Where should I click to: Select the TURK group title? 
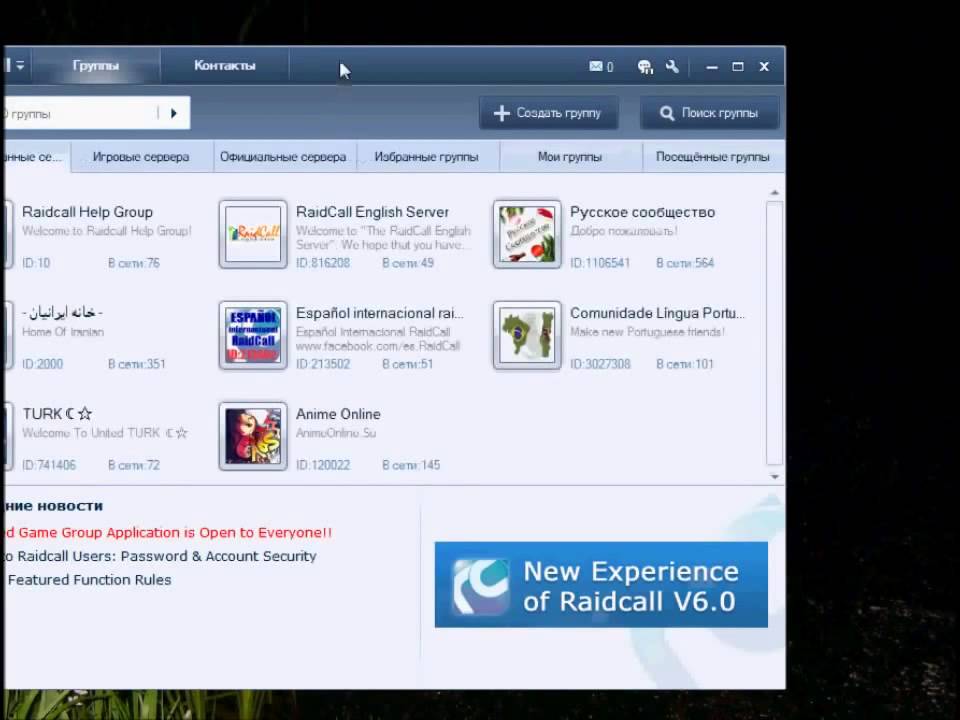(57, 414)
